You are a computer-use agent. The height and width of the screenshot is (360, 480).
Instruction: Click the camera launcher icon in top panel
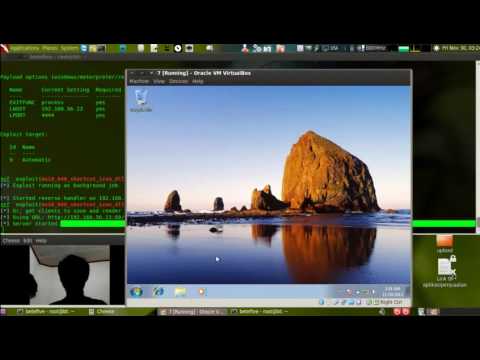[189, 49]
